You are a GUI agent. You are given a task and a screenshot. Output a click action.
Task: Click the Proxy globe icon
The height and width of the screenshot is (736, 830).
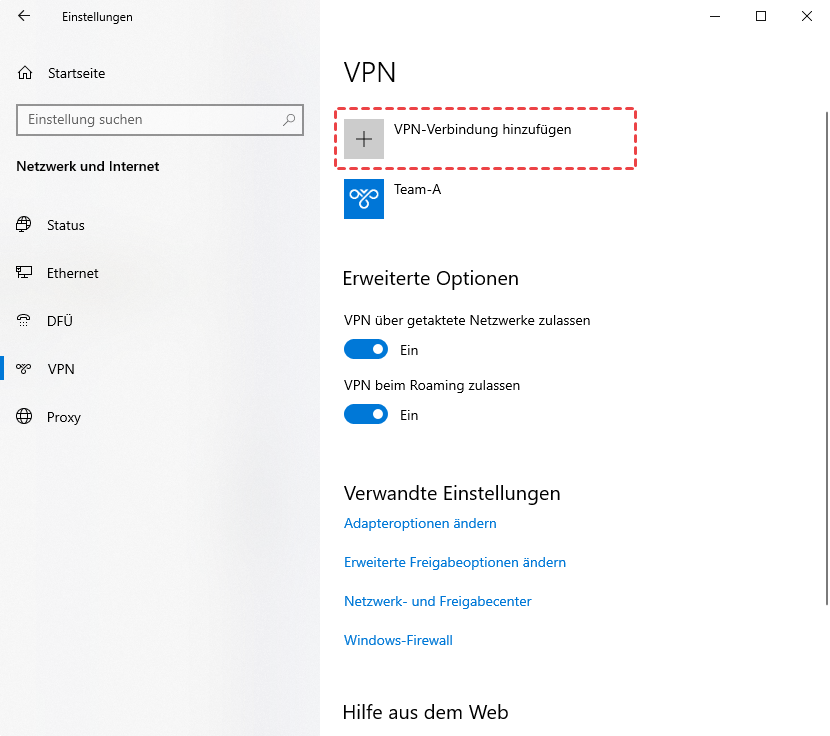coord(24,417)
